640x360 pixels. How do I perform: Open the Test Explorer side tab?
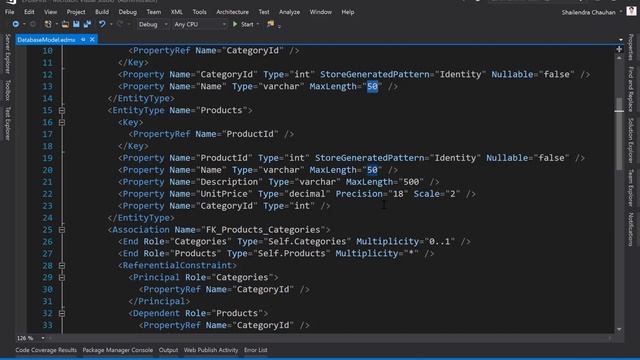7,124
